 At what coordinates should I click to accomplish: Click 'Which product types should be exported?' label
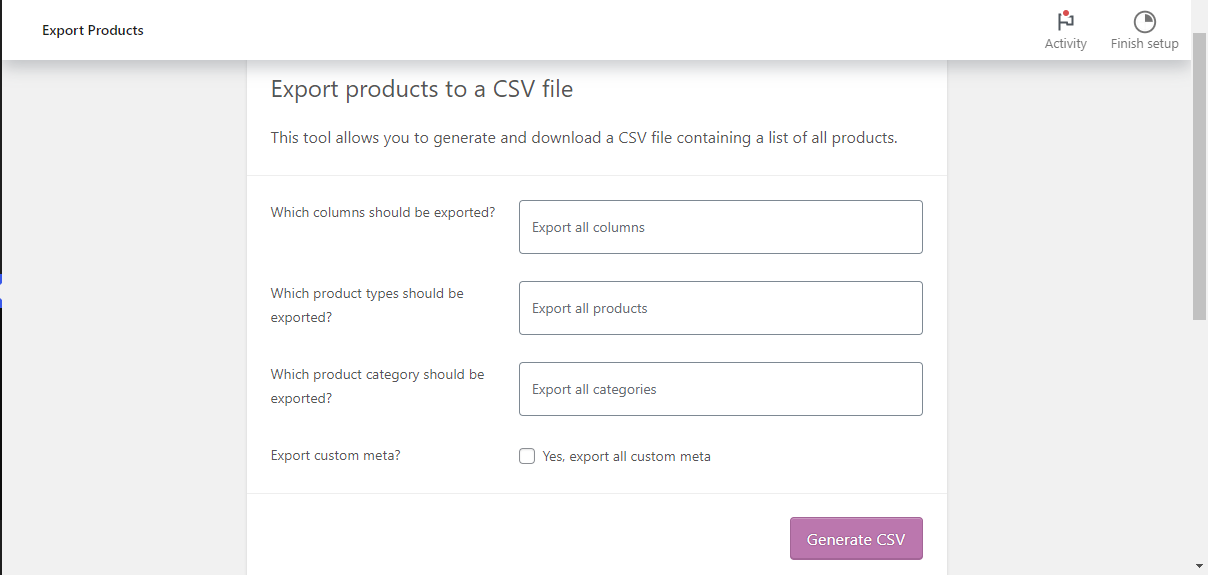tap(367, 305)
